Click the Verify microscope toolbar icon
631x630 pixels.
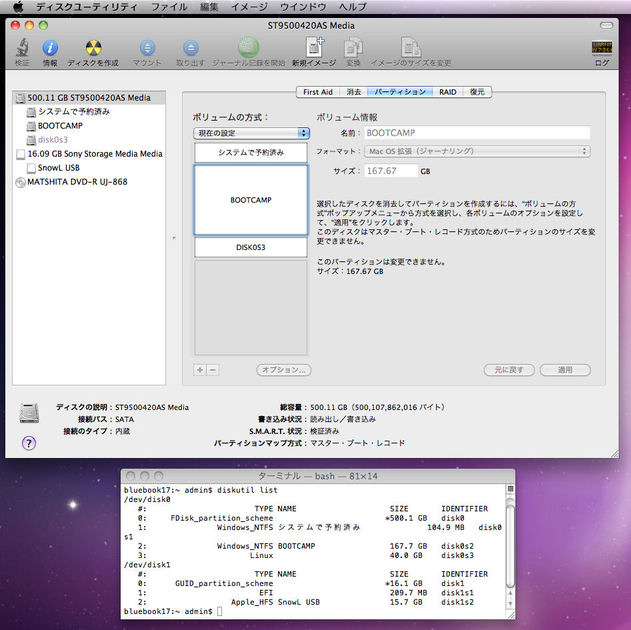click(x=22, y=48)
